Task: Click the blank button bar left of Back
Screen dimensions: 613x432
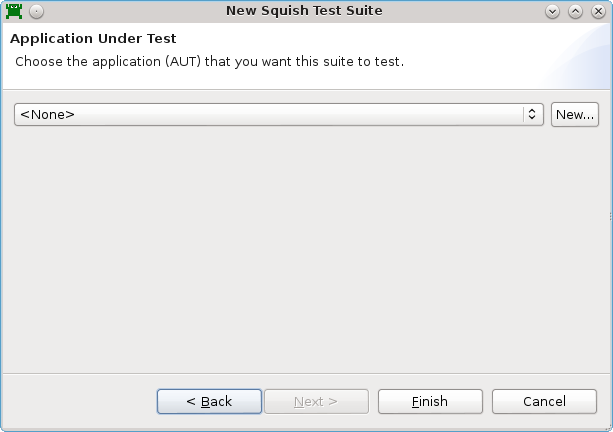Action: tap(80, 401)
